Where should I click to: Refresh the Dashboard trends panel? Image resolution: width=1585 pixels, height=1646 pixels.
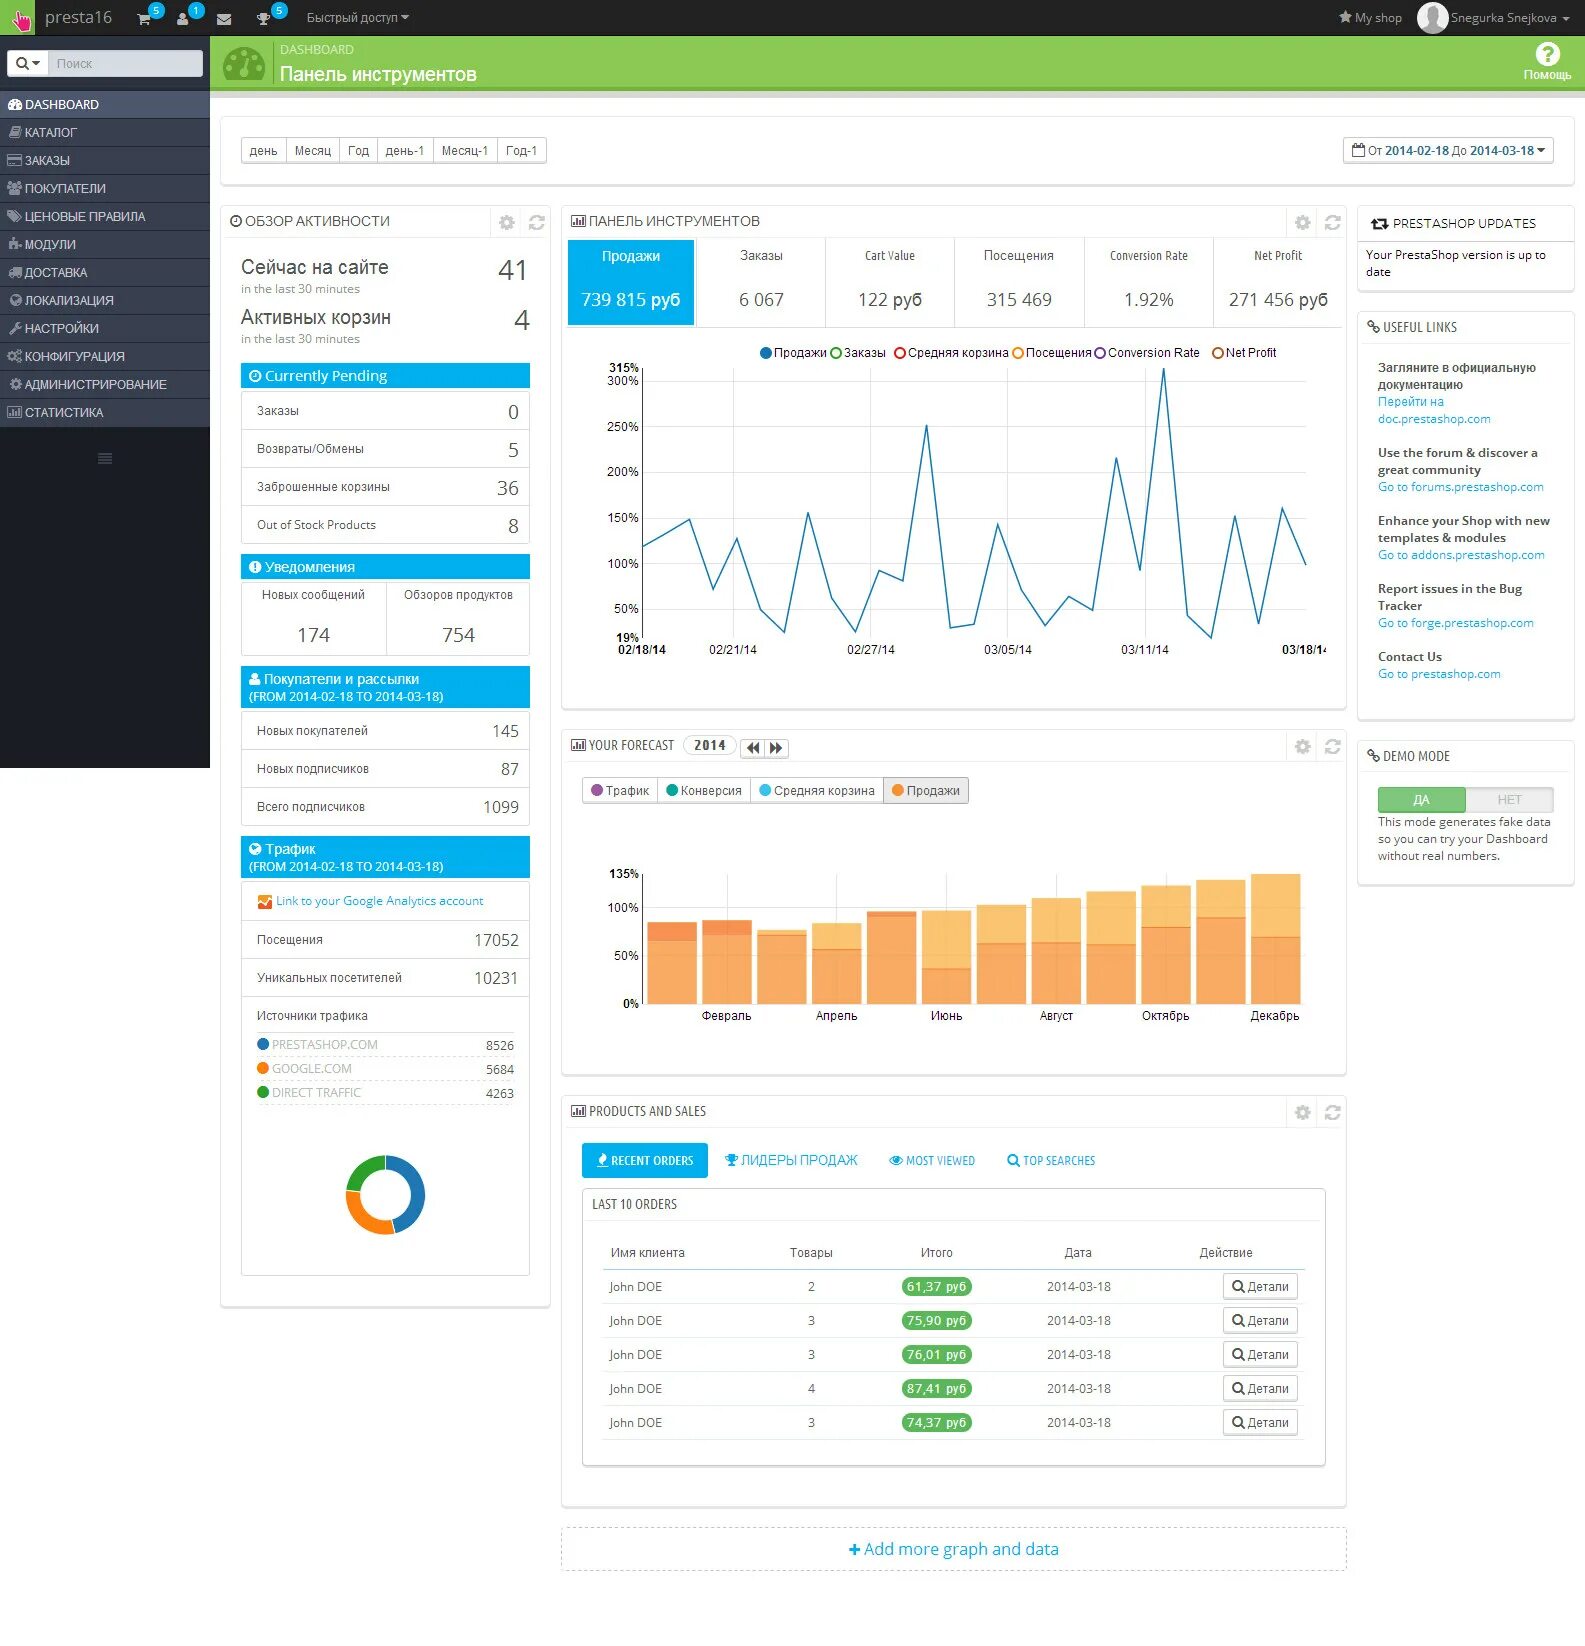click(1333, 222)
